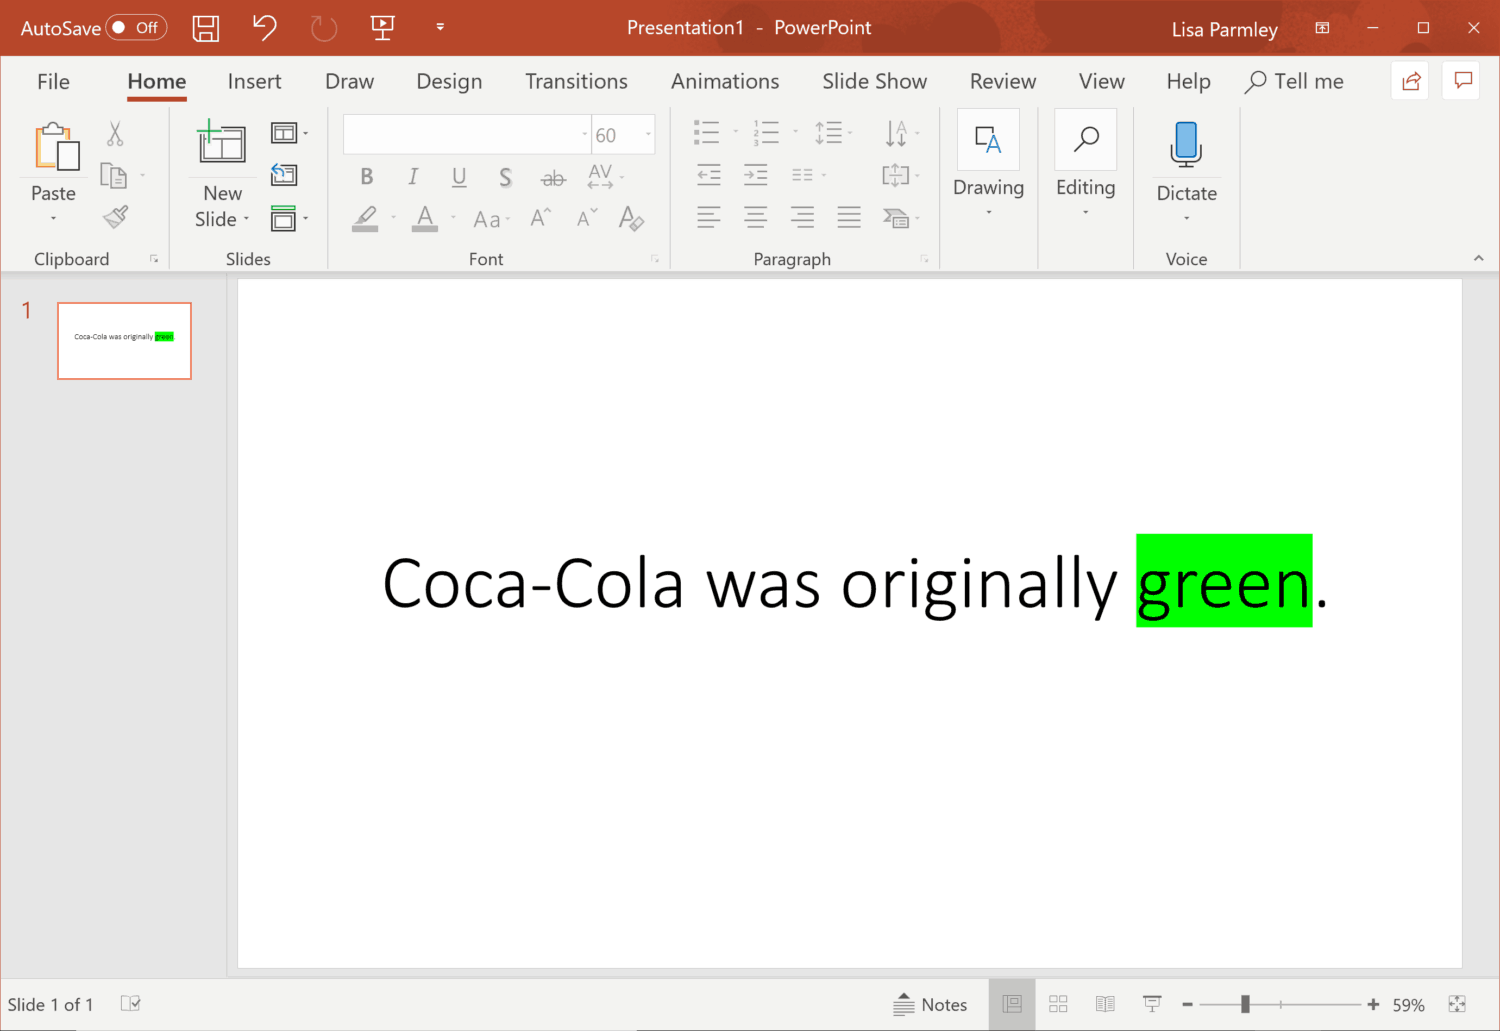
Task: Start slide show from beginning icon
Action: [383, 28]
